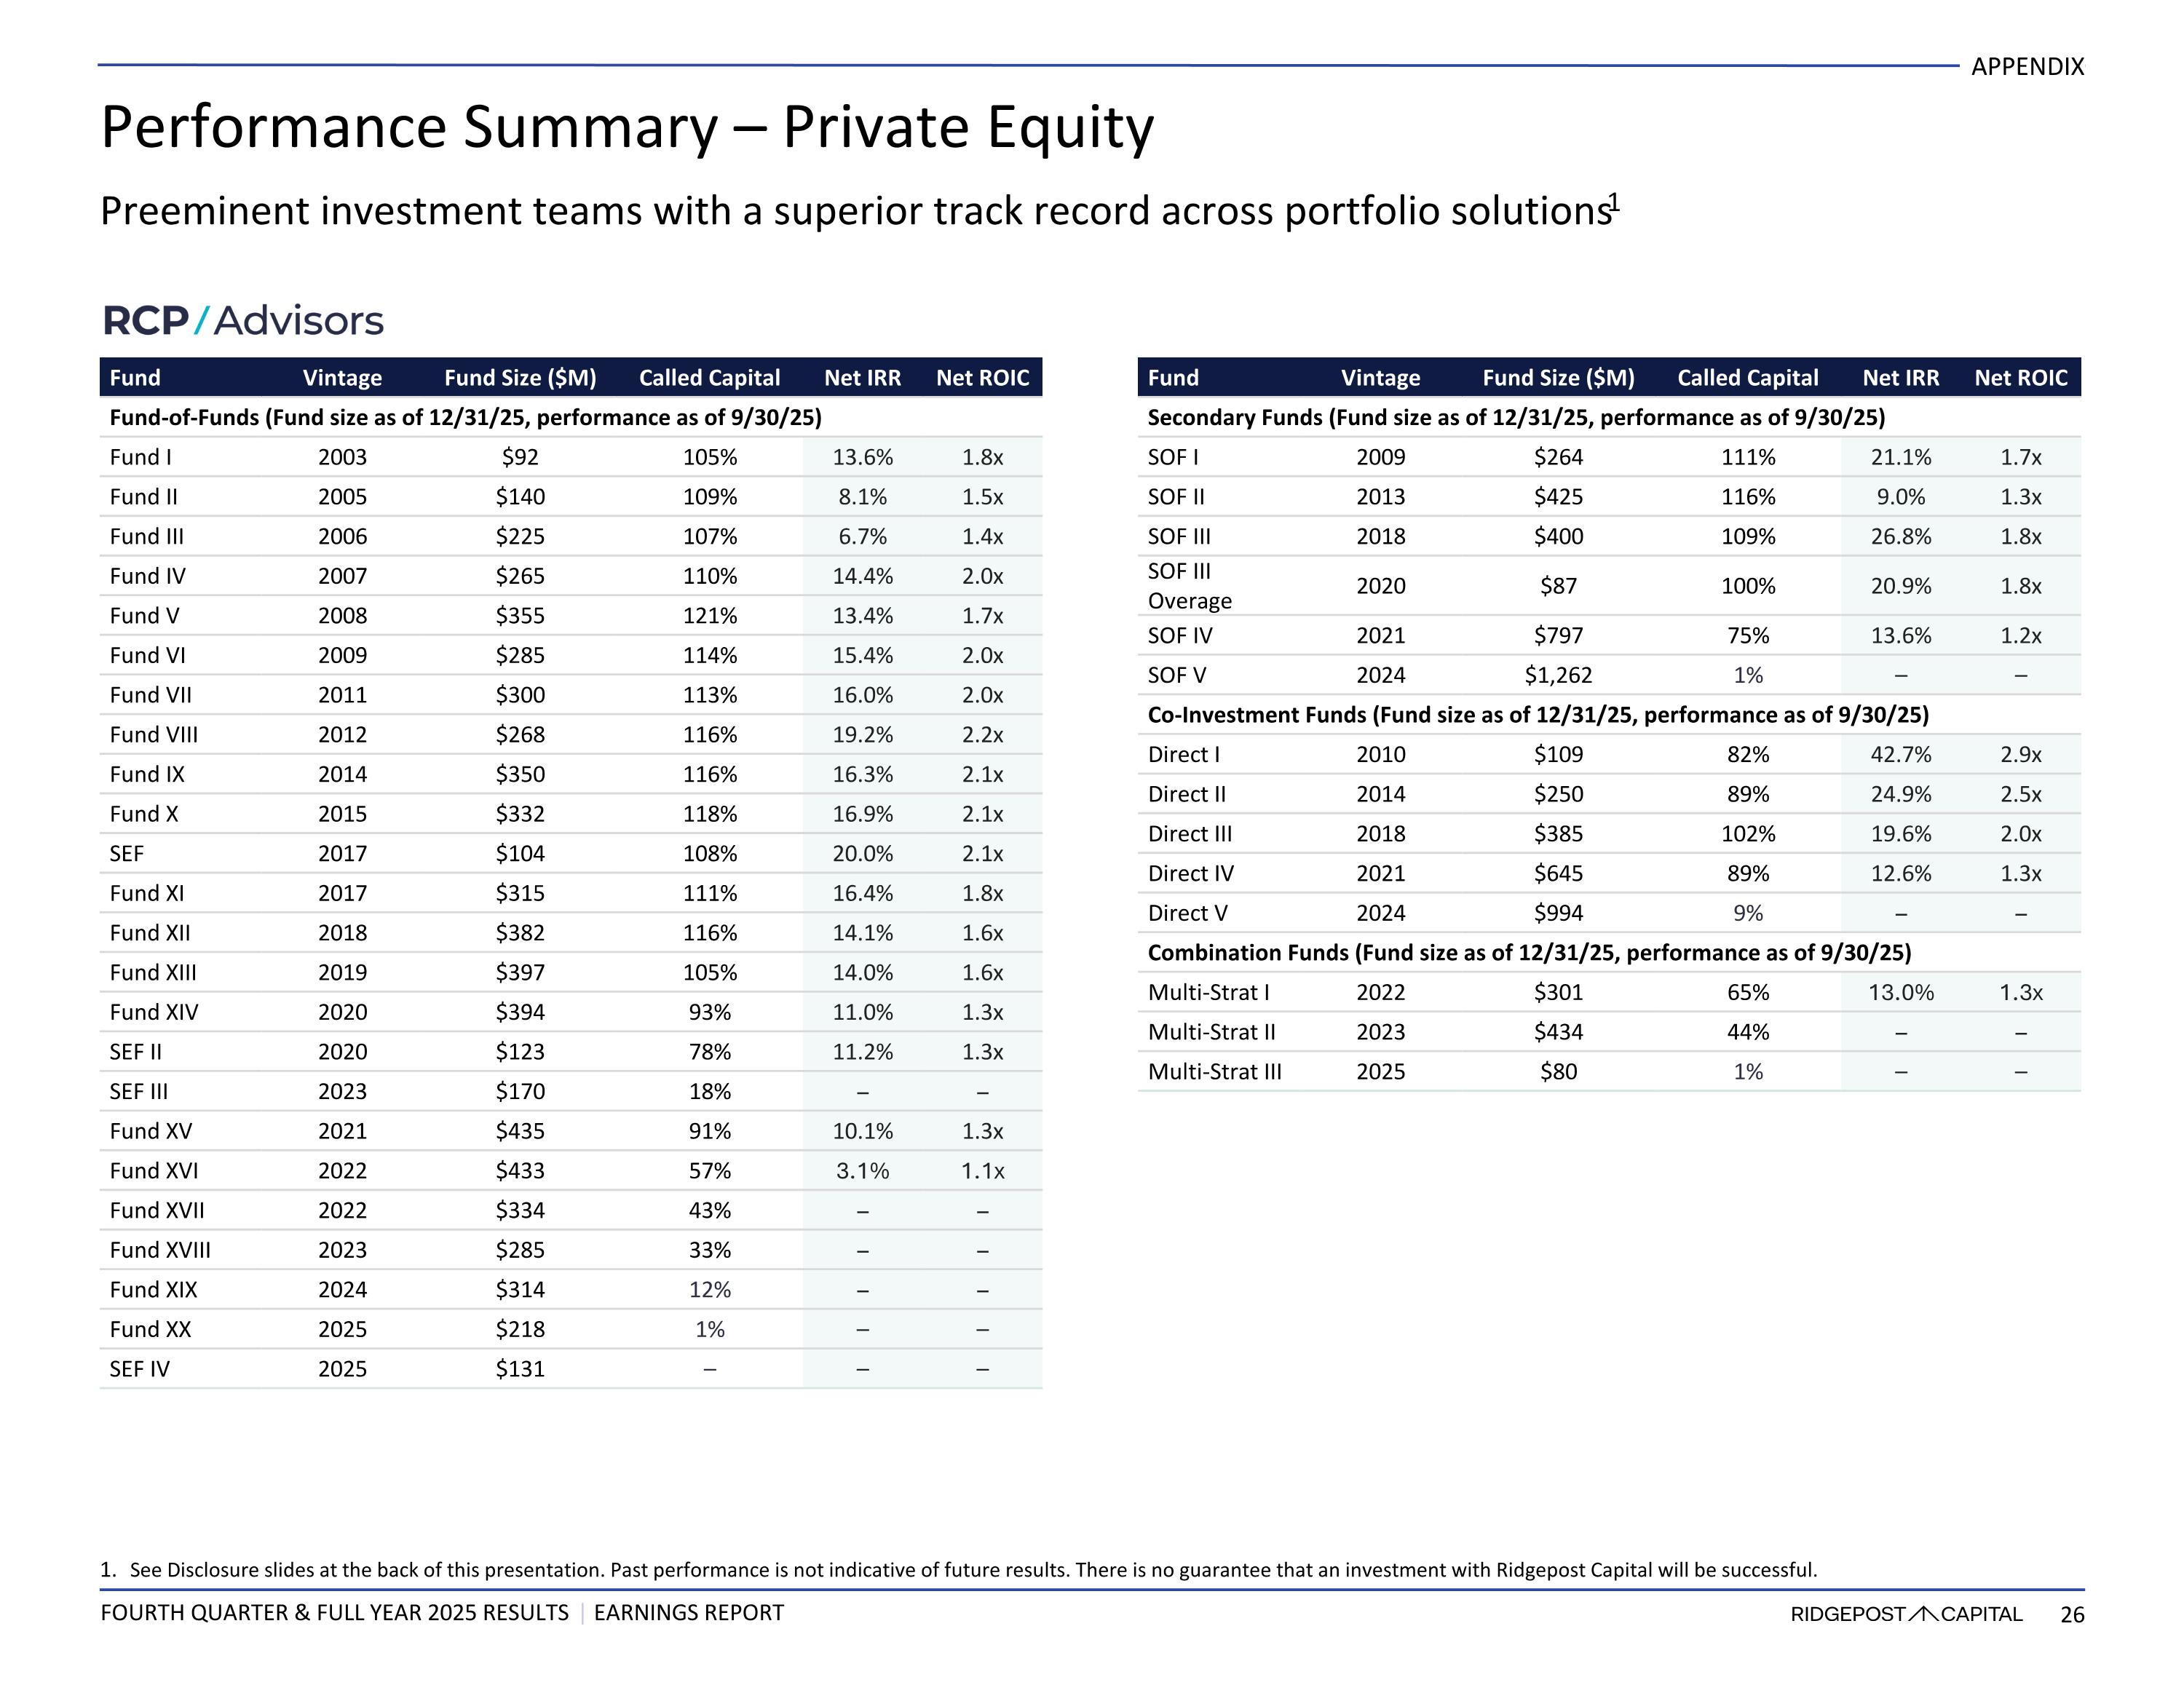Viewport: 2184px width, 1685px height.
Task: Click the SEF IV fund size $131
Action: point(520,1369)
